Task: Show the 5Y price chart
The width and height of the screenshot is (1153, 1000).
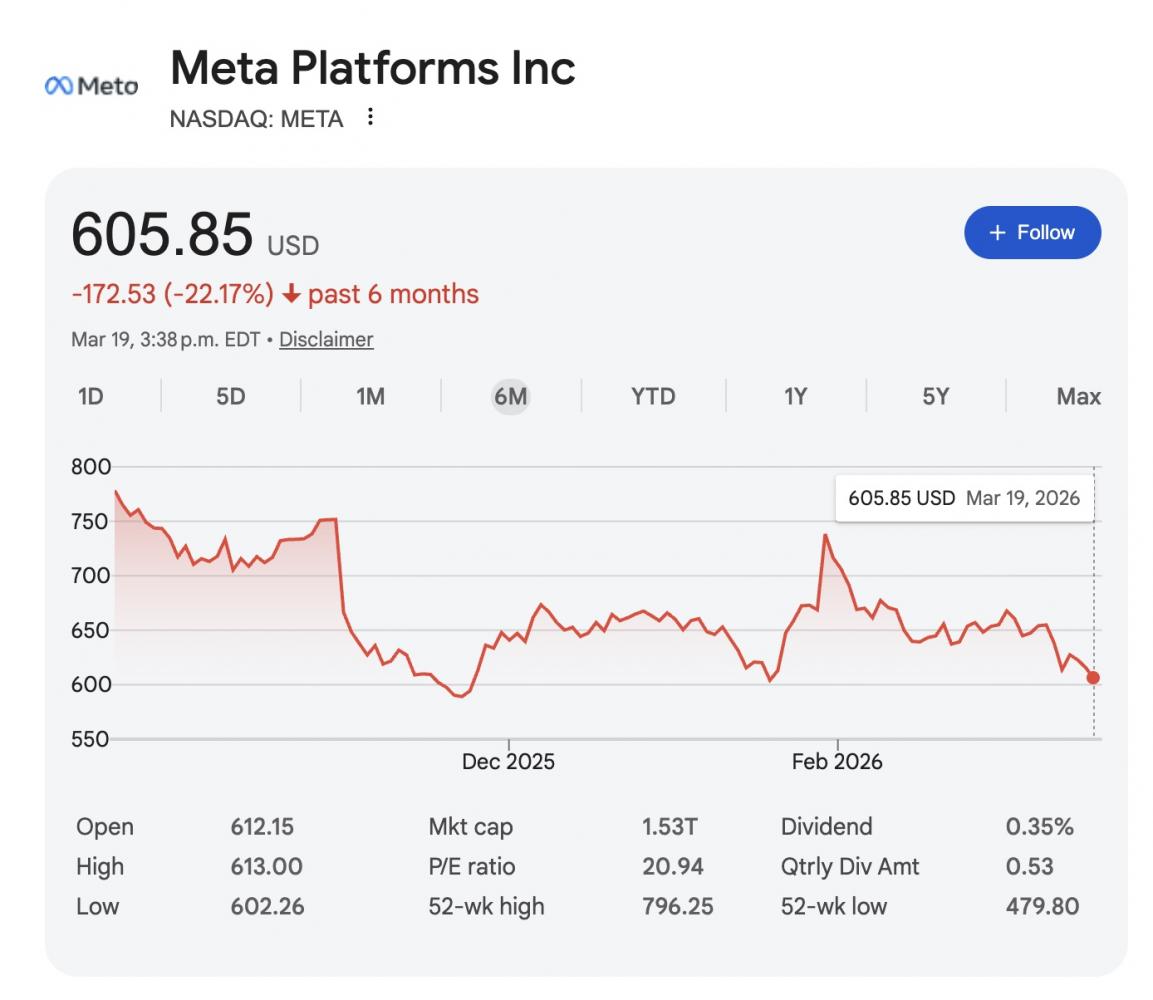Action: pyautogui.click(x=935, y=397)
